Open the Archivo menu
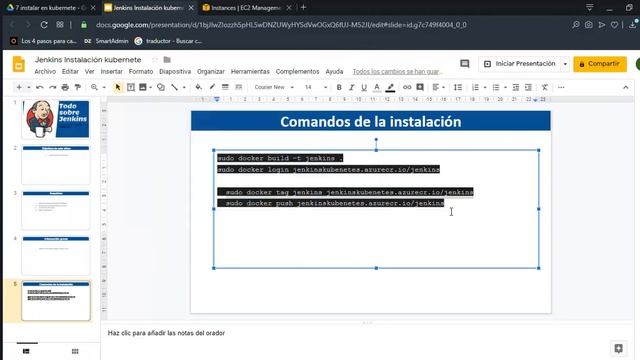The height and width of the screenshot is (360, 640). pyautogui.click(x=45, y=71)
